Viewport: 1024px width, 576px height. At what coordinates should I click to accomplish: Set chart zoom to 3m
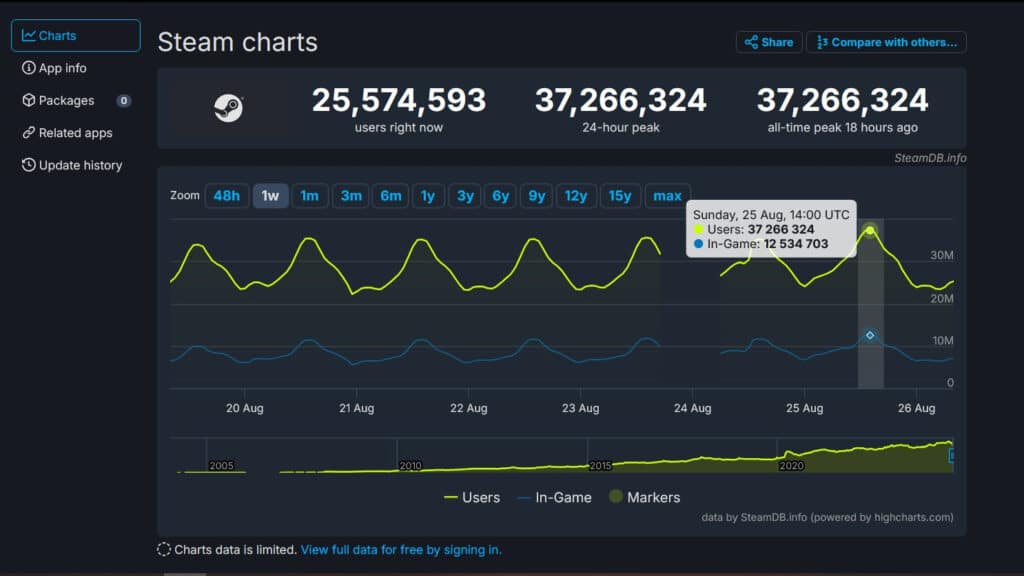(x=351, y=196)
